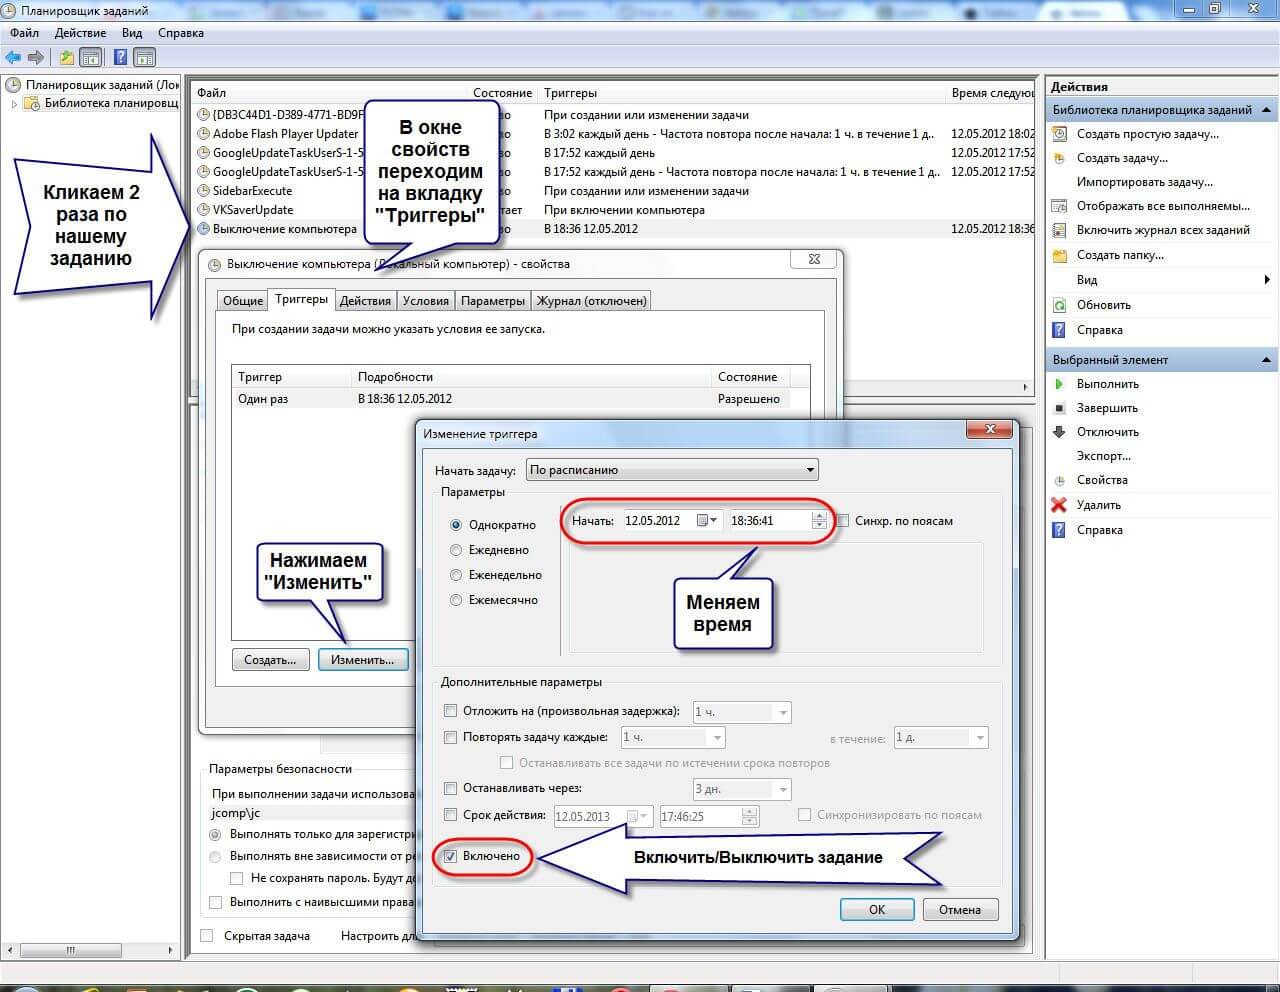The image size is (1280, 992).
Task: Enable the 'Отложить на (произвольная задержка)' checkbox
Action: point(450,711)
